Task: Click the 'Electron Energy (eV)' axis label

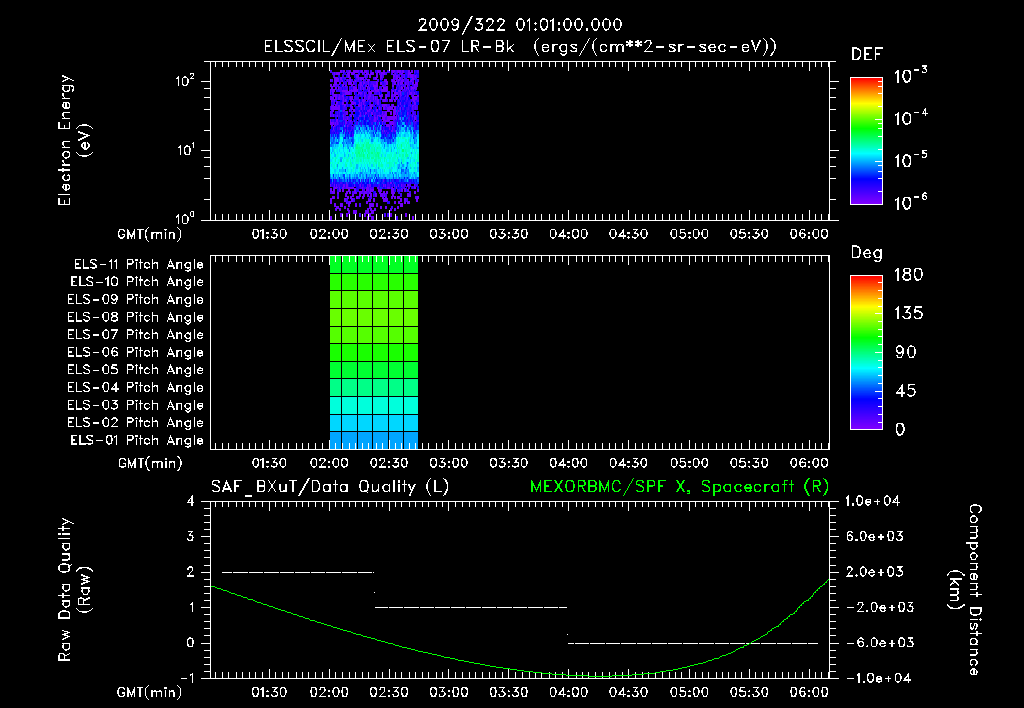Action: coord(74,140)
